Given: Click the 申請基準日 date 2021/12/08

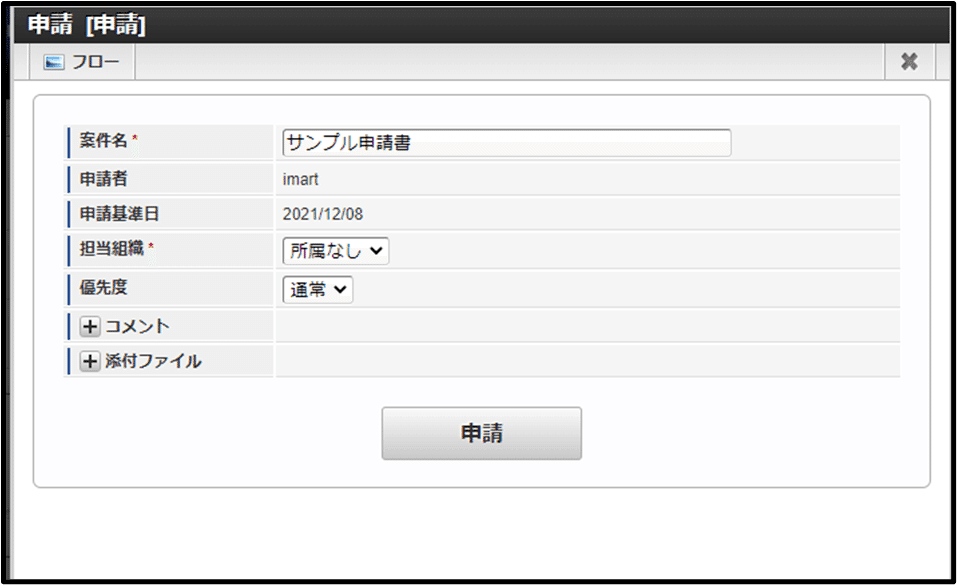Looking at the screenshot, I should (325, 214).
